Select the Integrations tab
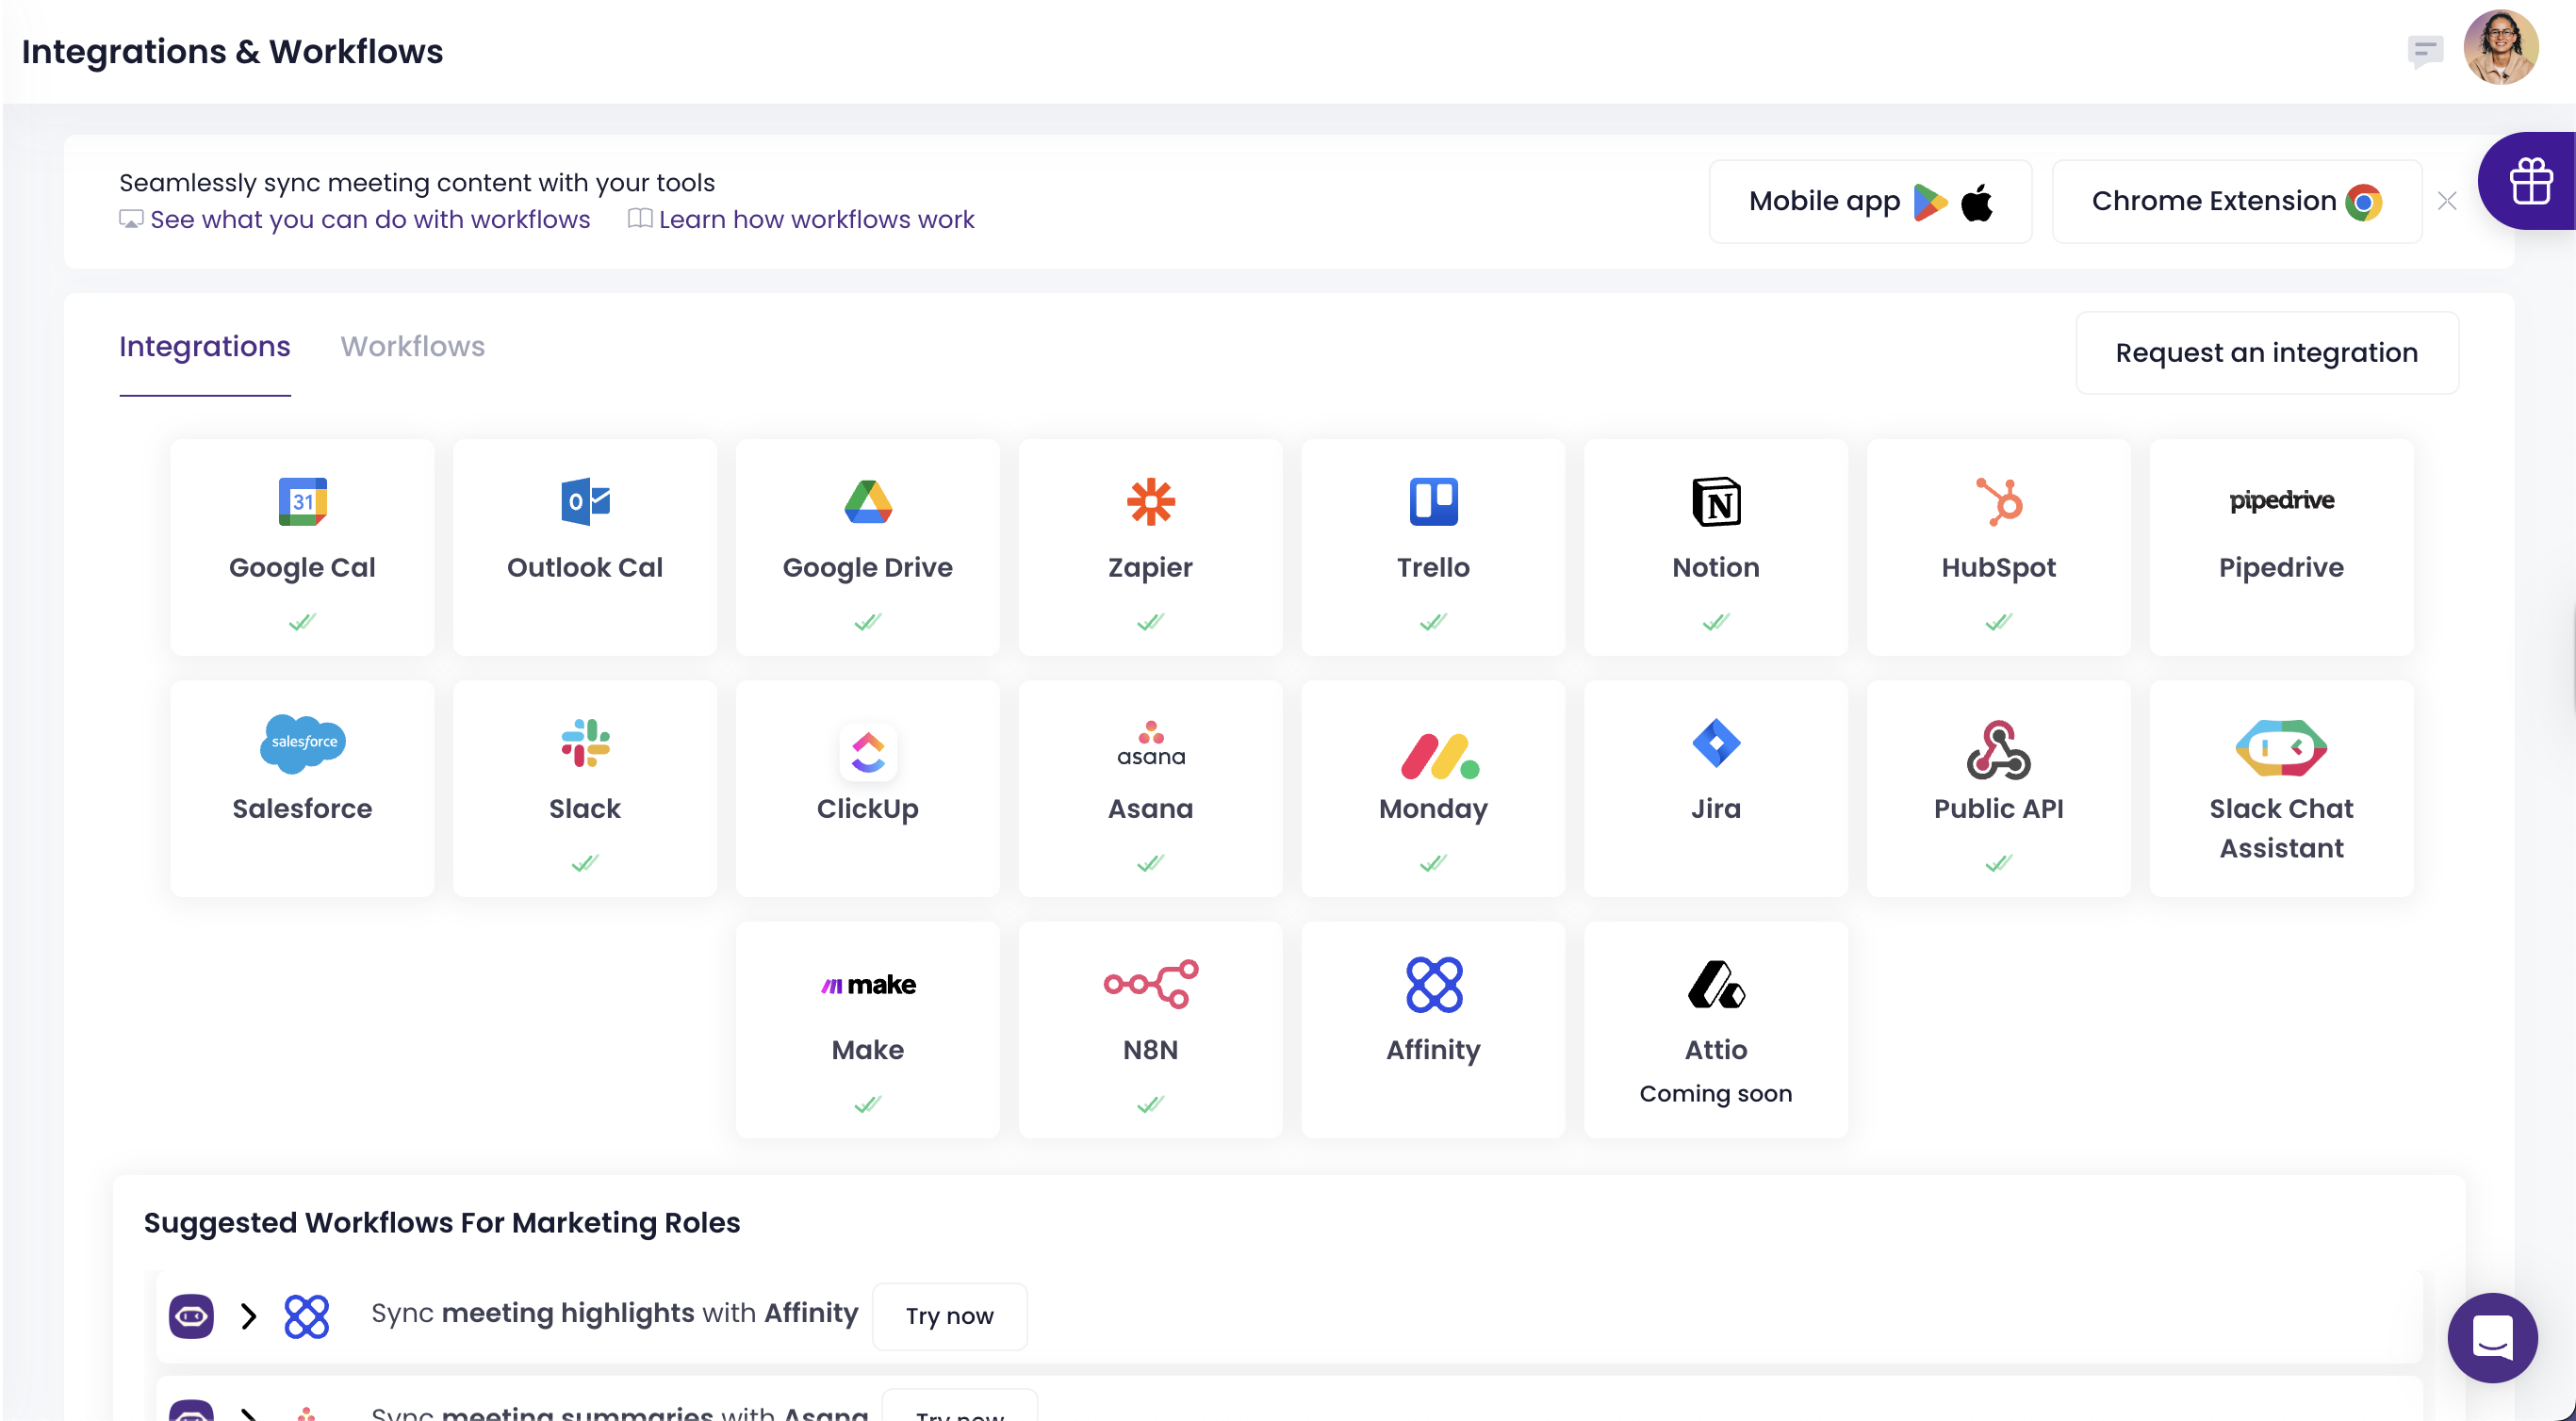This screenshot has height=1421, width=2576. tap(204, 346)
